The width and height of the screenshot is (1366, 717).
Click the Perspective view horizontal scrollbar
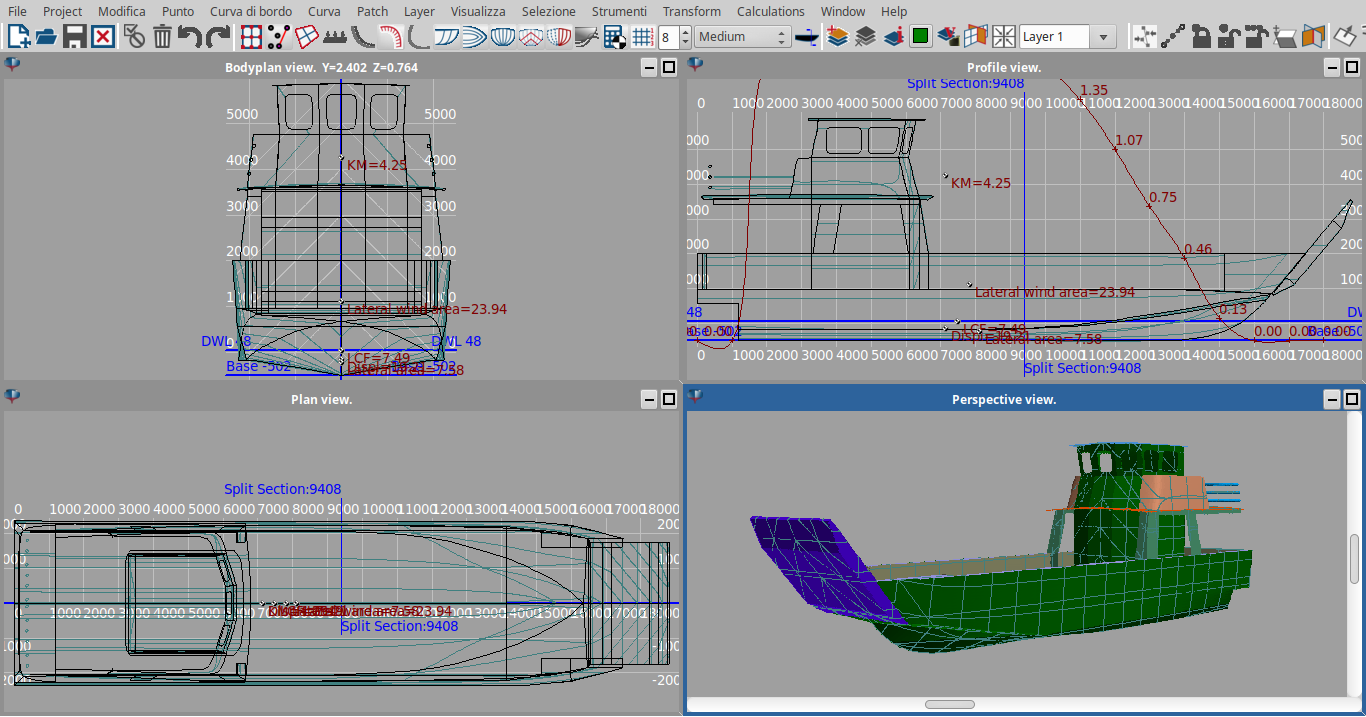point(950,704)
